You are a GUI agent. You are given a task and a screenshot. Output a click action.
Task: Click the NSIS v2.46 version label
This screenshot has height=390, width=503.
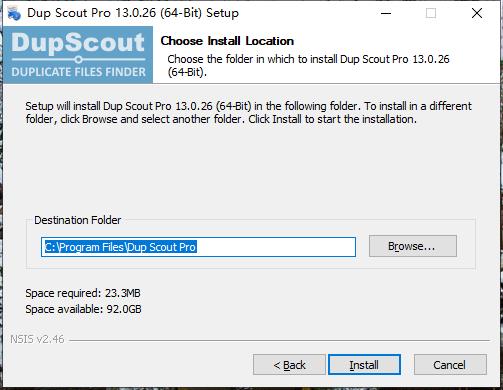[x=37, y=339]
